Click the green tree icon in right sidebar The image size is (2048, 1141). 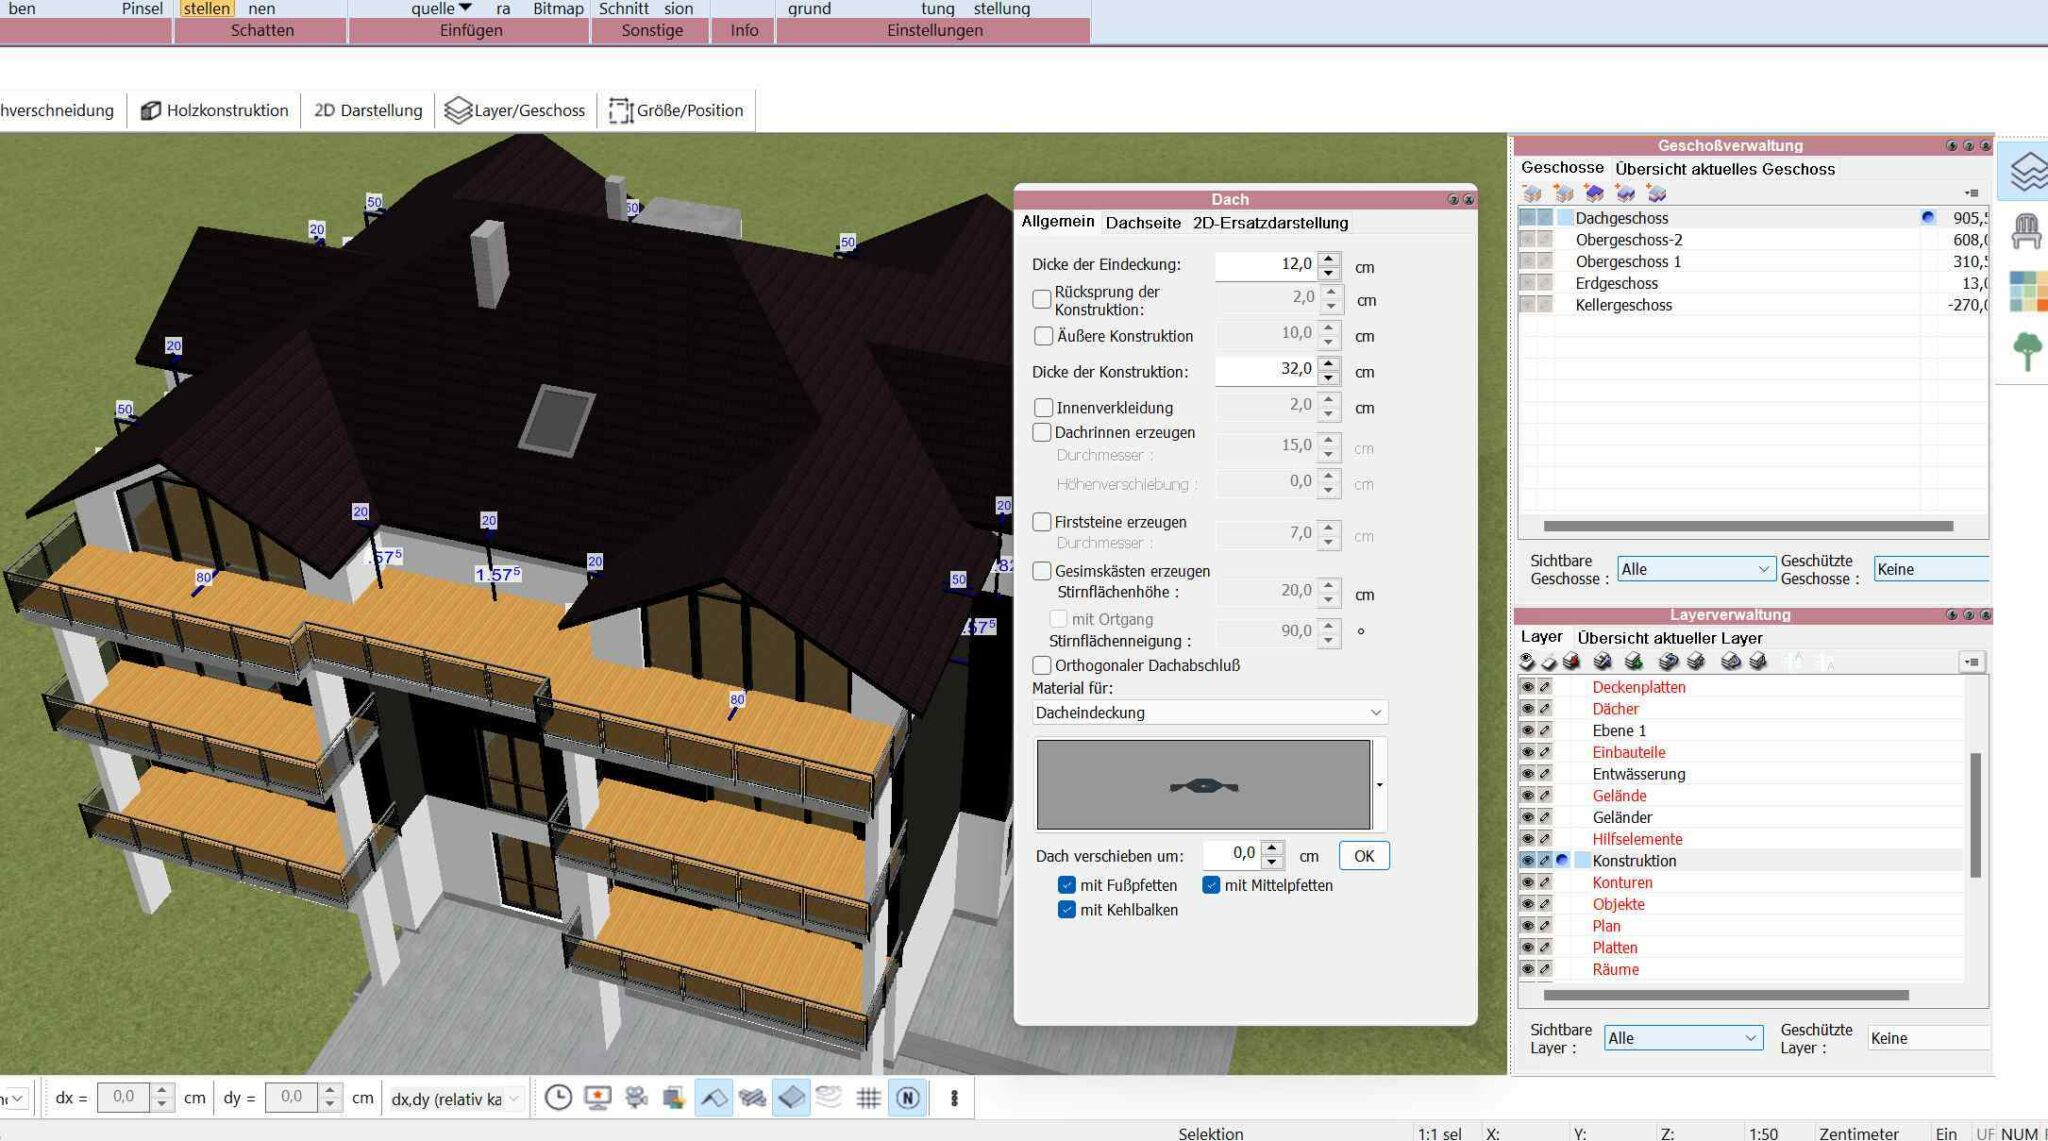point(2027,352)
